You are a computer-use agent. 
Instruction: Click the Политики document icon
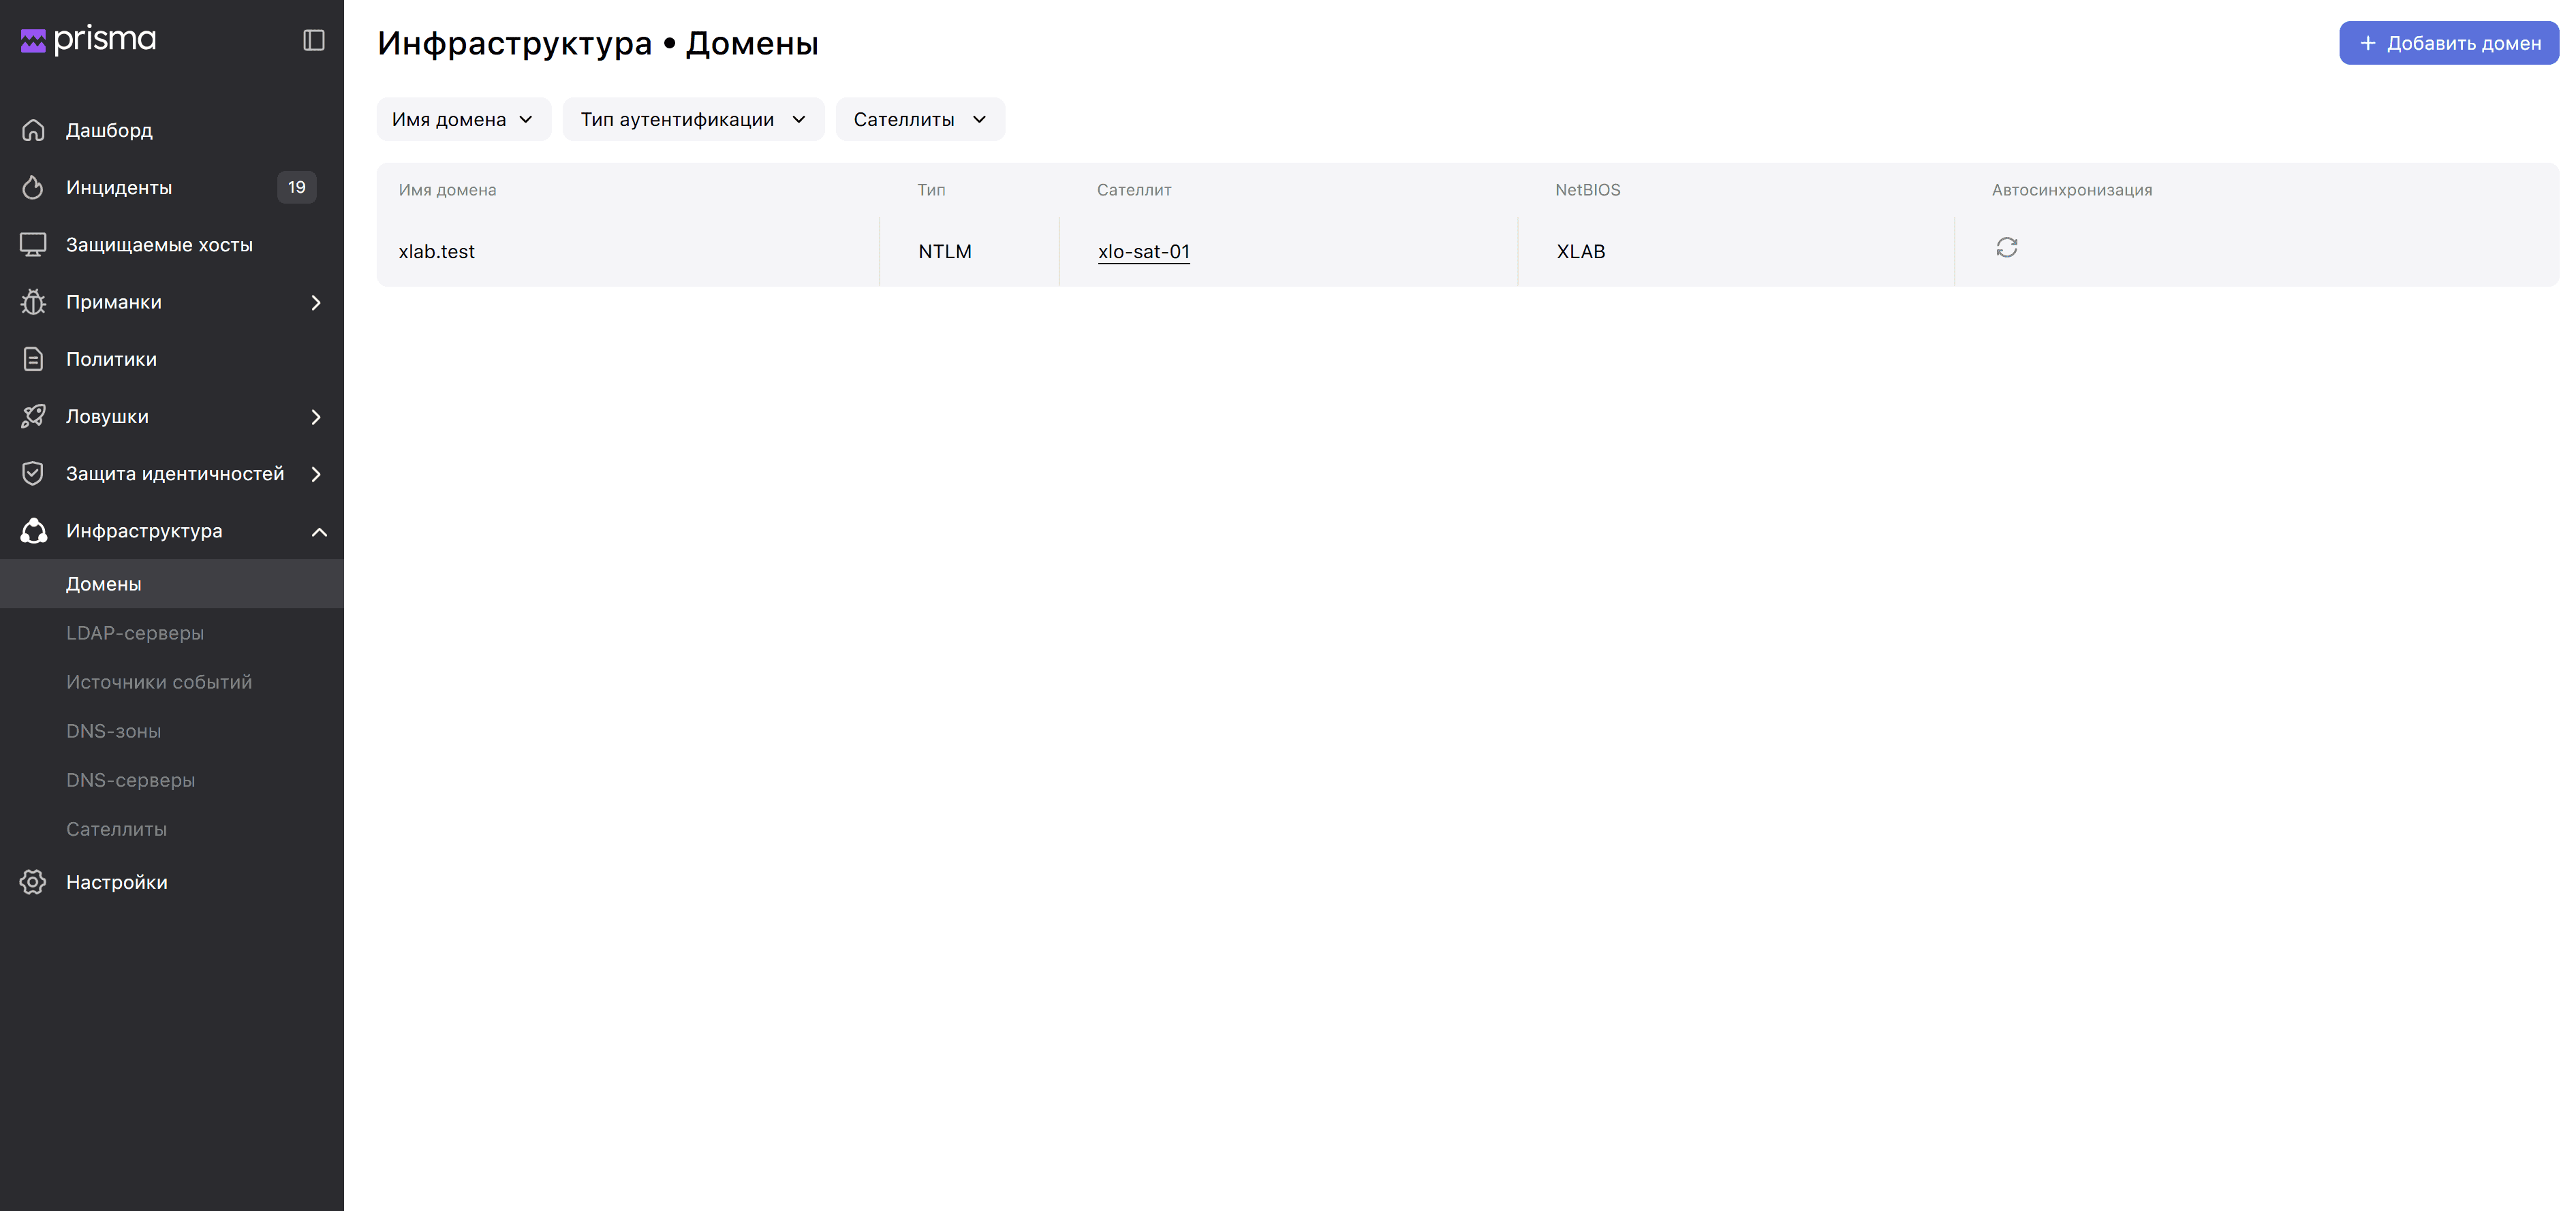[x=33, y=359]
